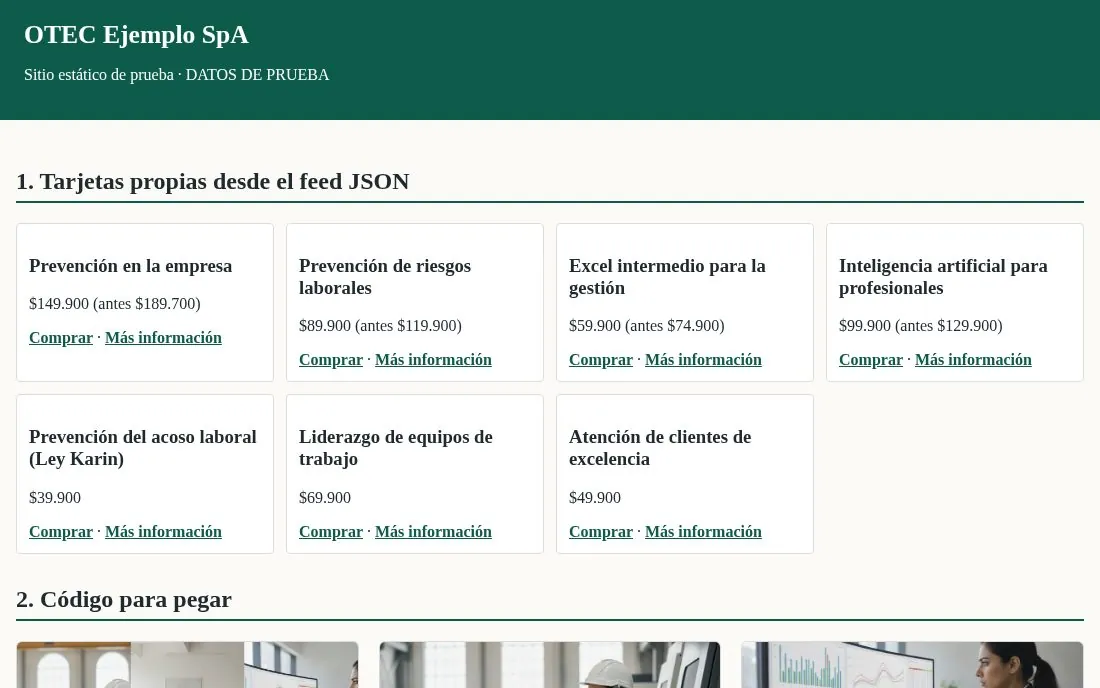Viewport: 1100px width, 688px height.
Task: Click the card title 'Atención de clientes de excelencia'
Action: [660, 448]
